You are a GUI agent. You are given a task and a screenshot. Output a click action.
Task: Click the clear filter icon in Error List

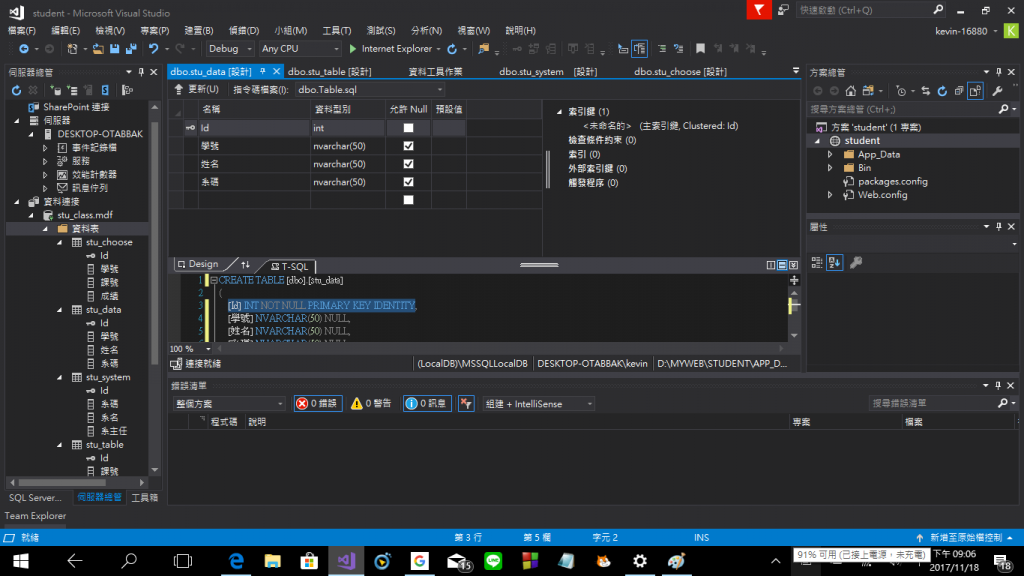[466, 404]
